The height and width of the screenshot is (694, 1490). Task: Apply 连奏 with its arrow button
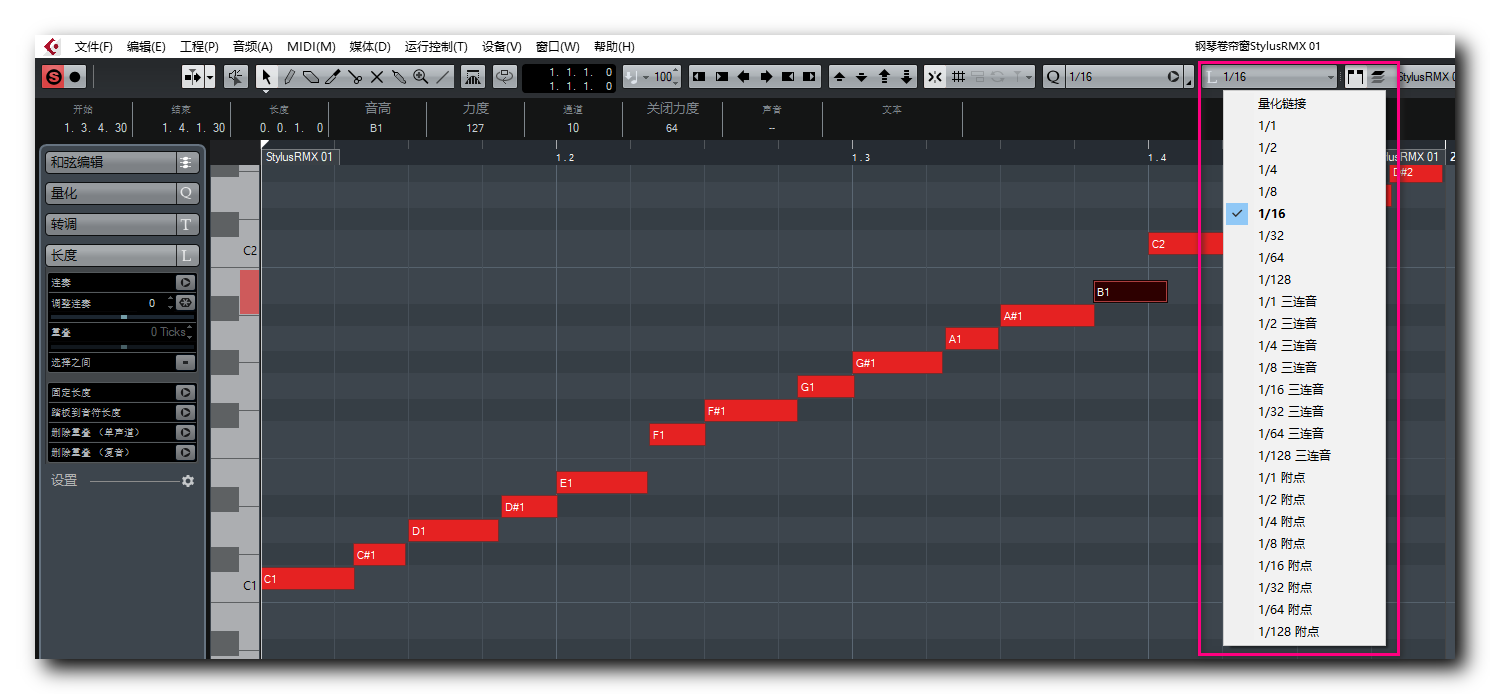coord(185,283)
